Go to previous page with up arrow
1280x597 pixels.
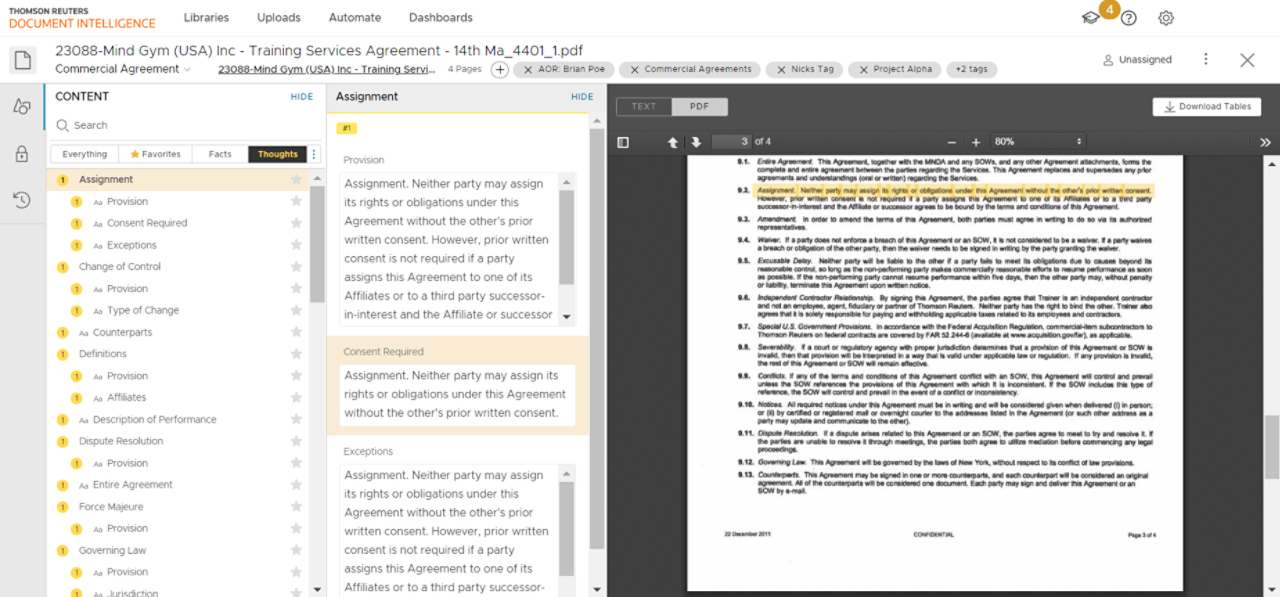coord(673,142)
